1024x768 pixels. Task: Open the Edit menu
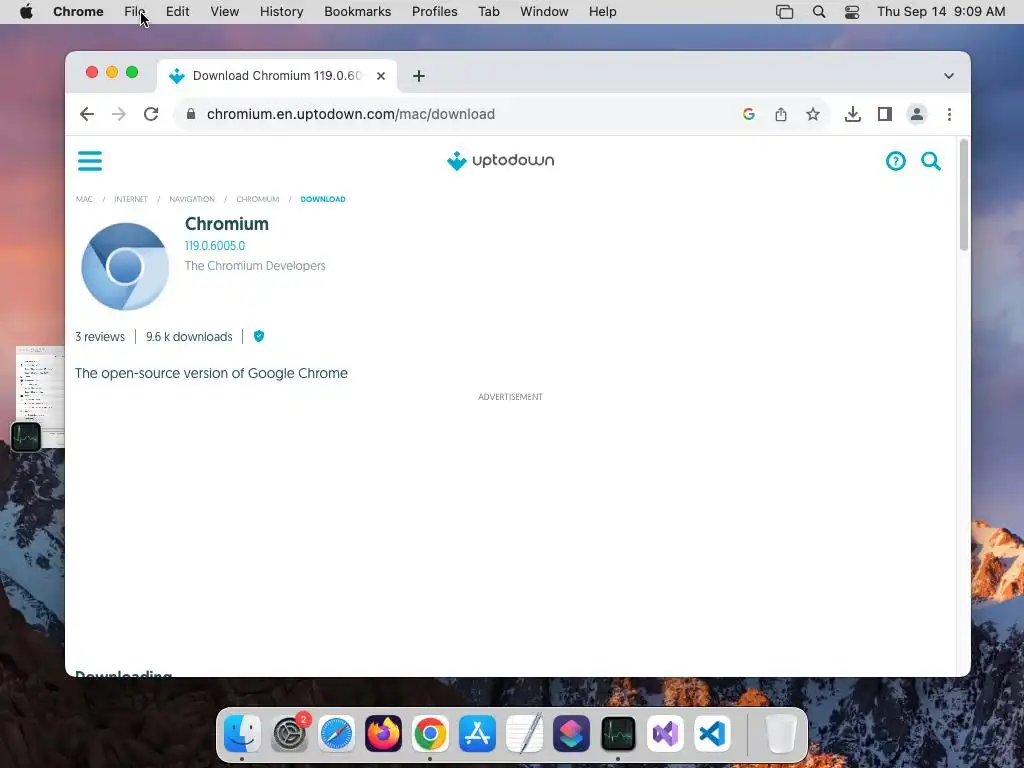tap(178, 12)
